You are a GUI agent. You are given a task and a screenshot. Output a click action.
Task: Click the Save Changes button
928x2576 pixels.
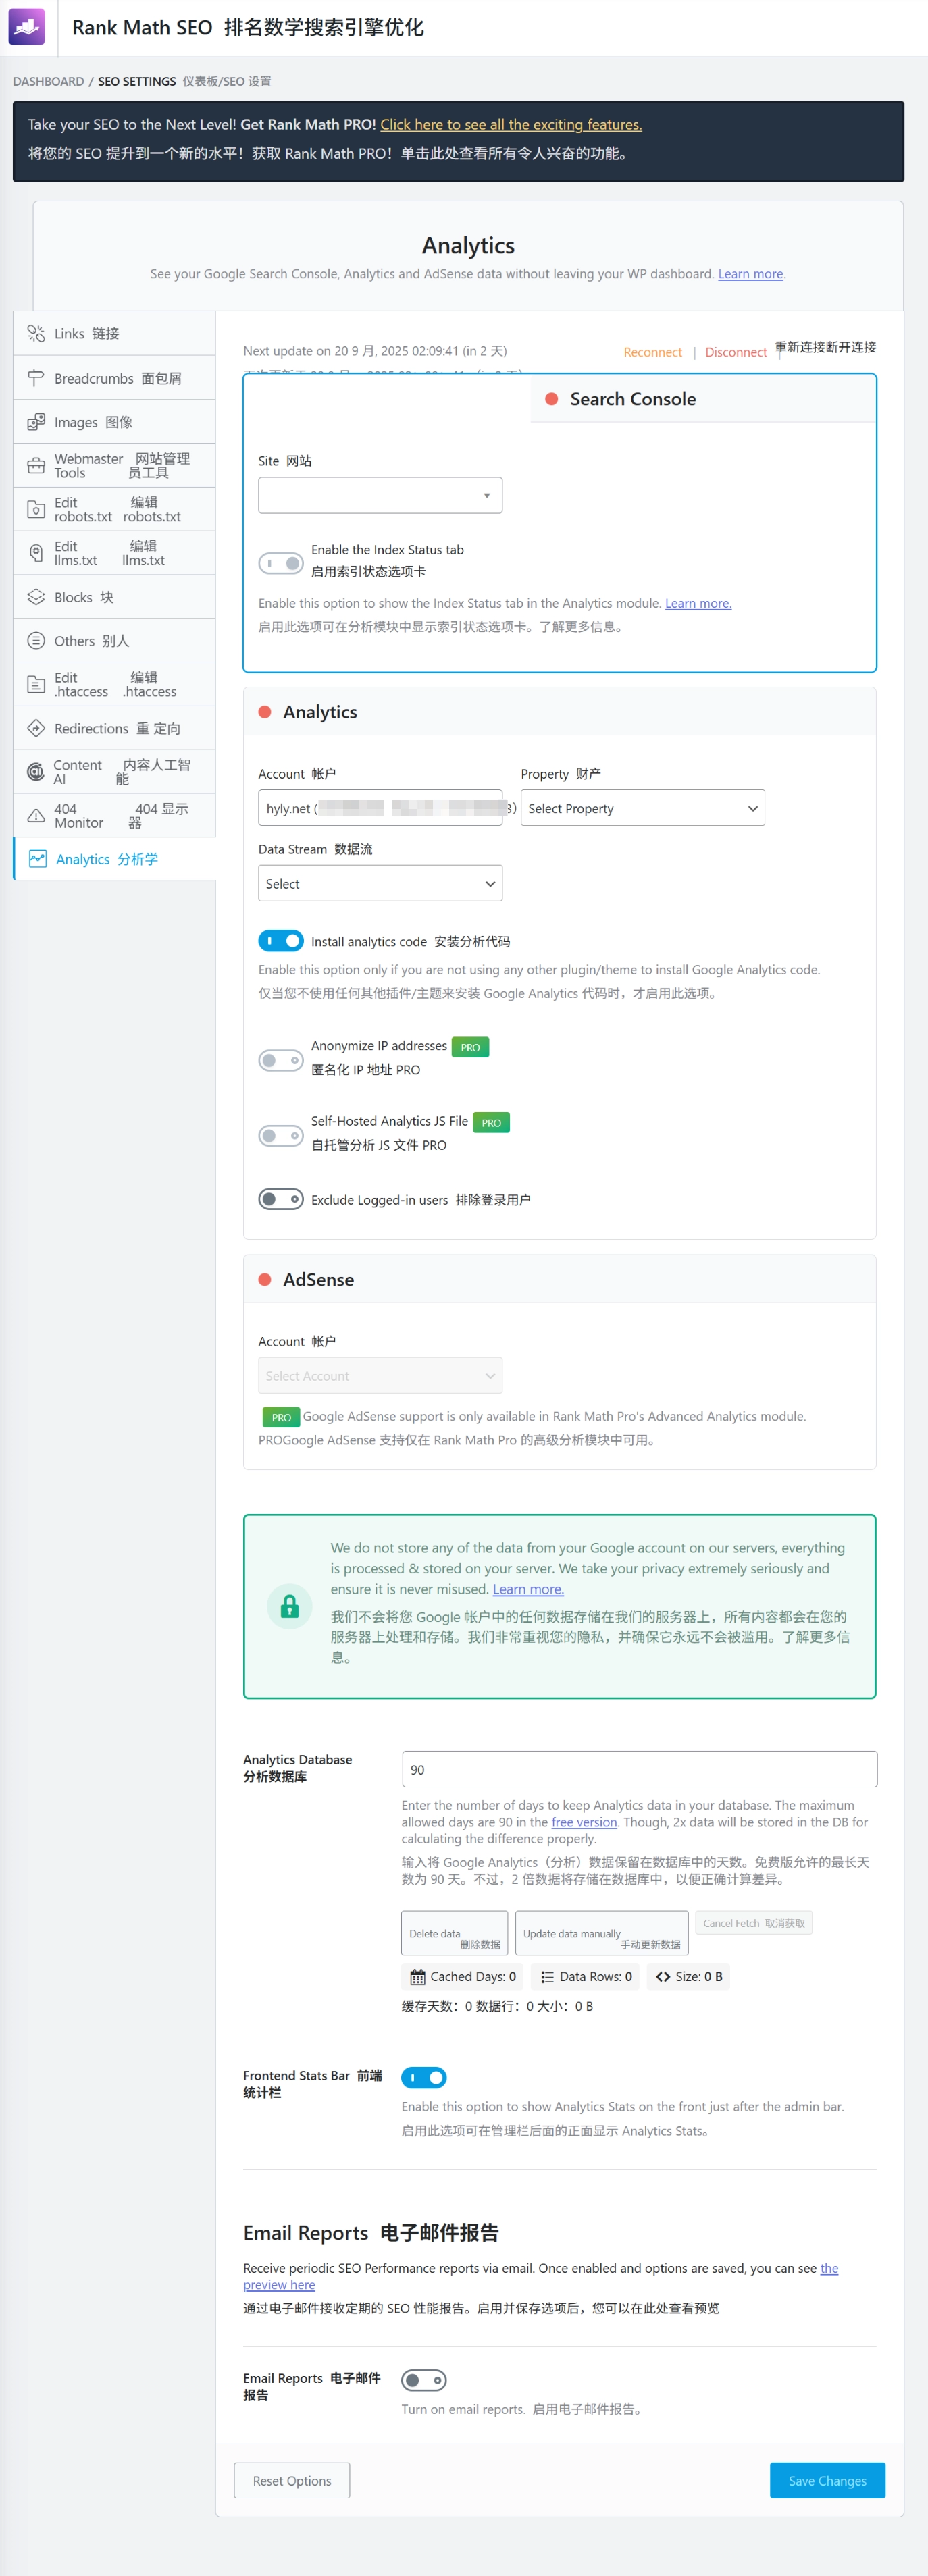pos(827,2480)
